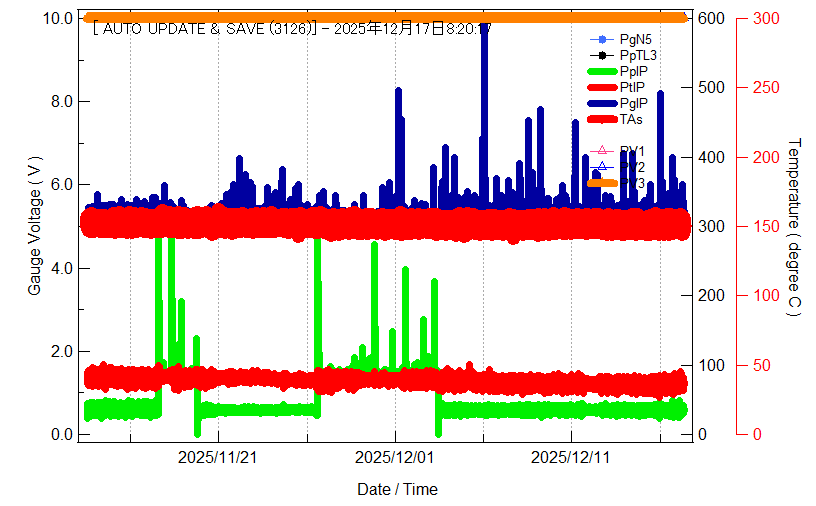Click the 2025/12/01 date tick label

[395, 457]
